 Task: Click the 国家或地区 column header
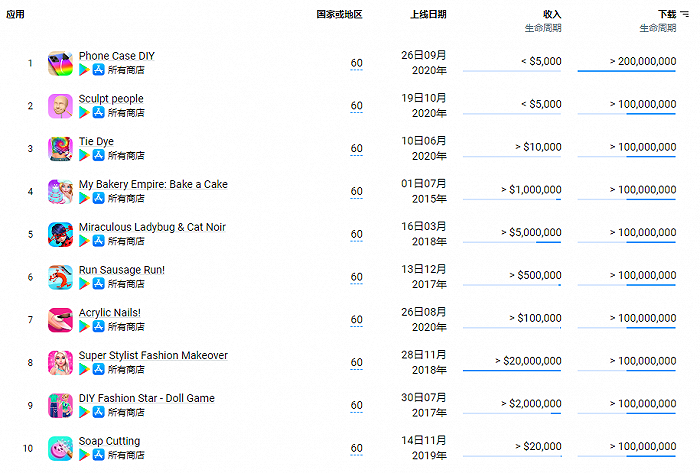pyautogui.click(x=339, y=15)
